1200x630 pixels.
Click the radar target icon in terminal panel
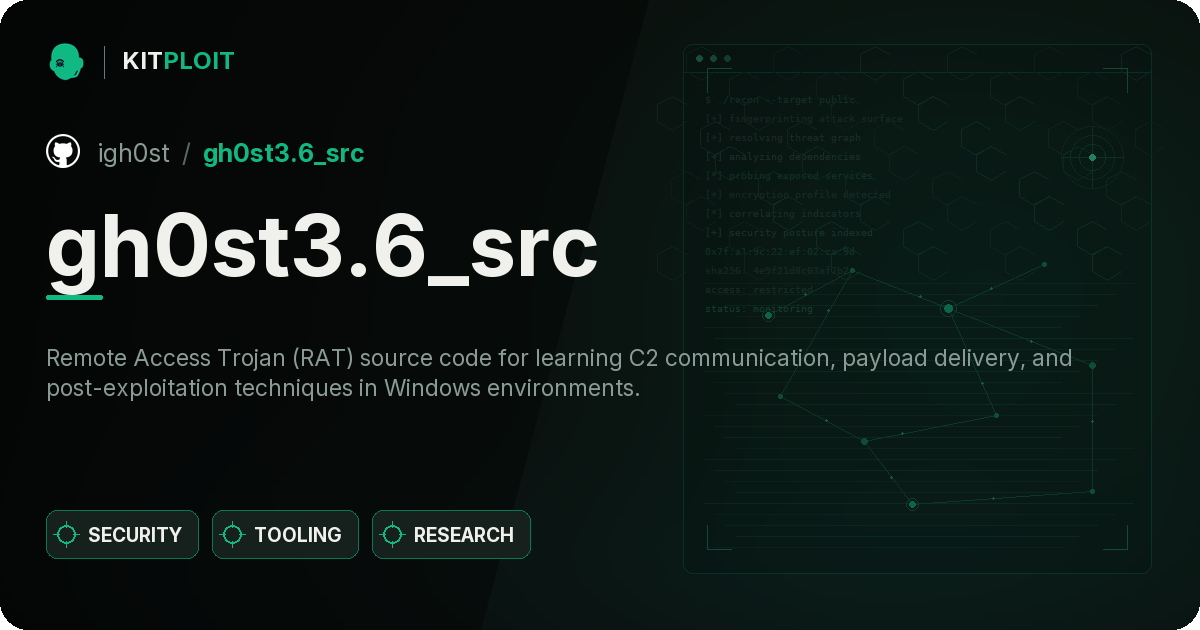tap(1092, 157)
